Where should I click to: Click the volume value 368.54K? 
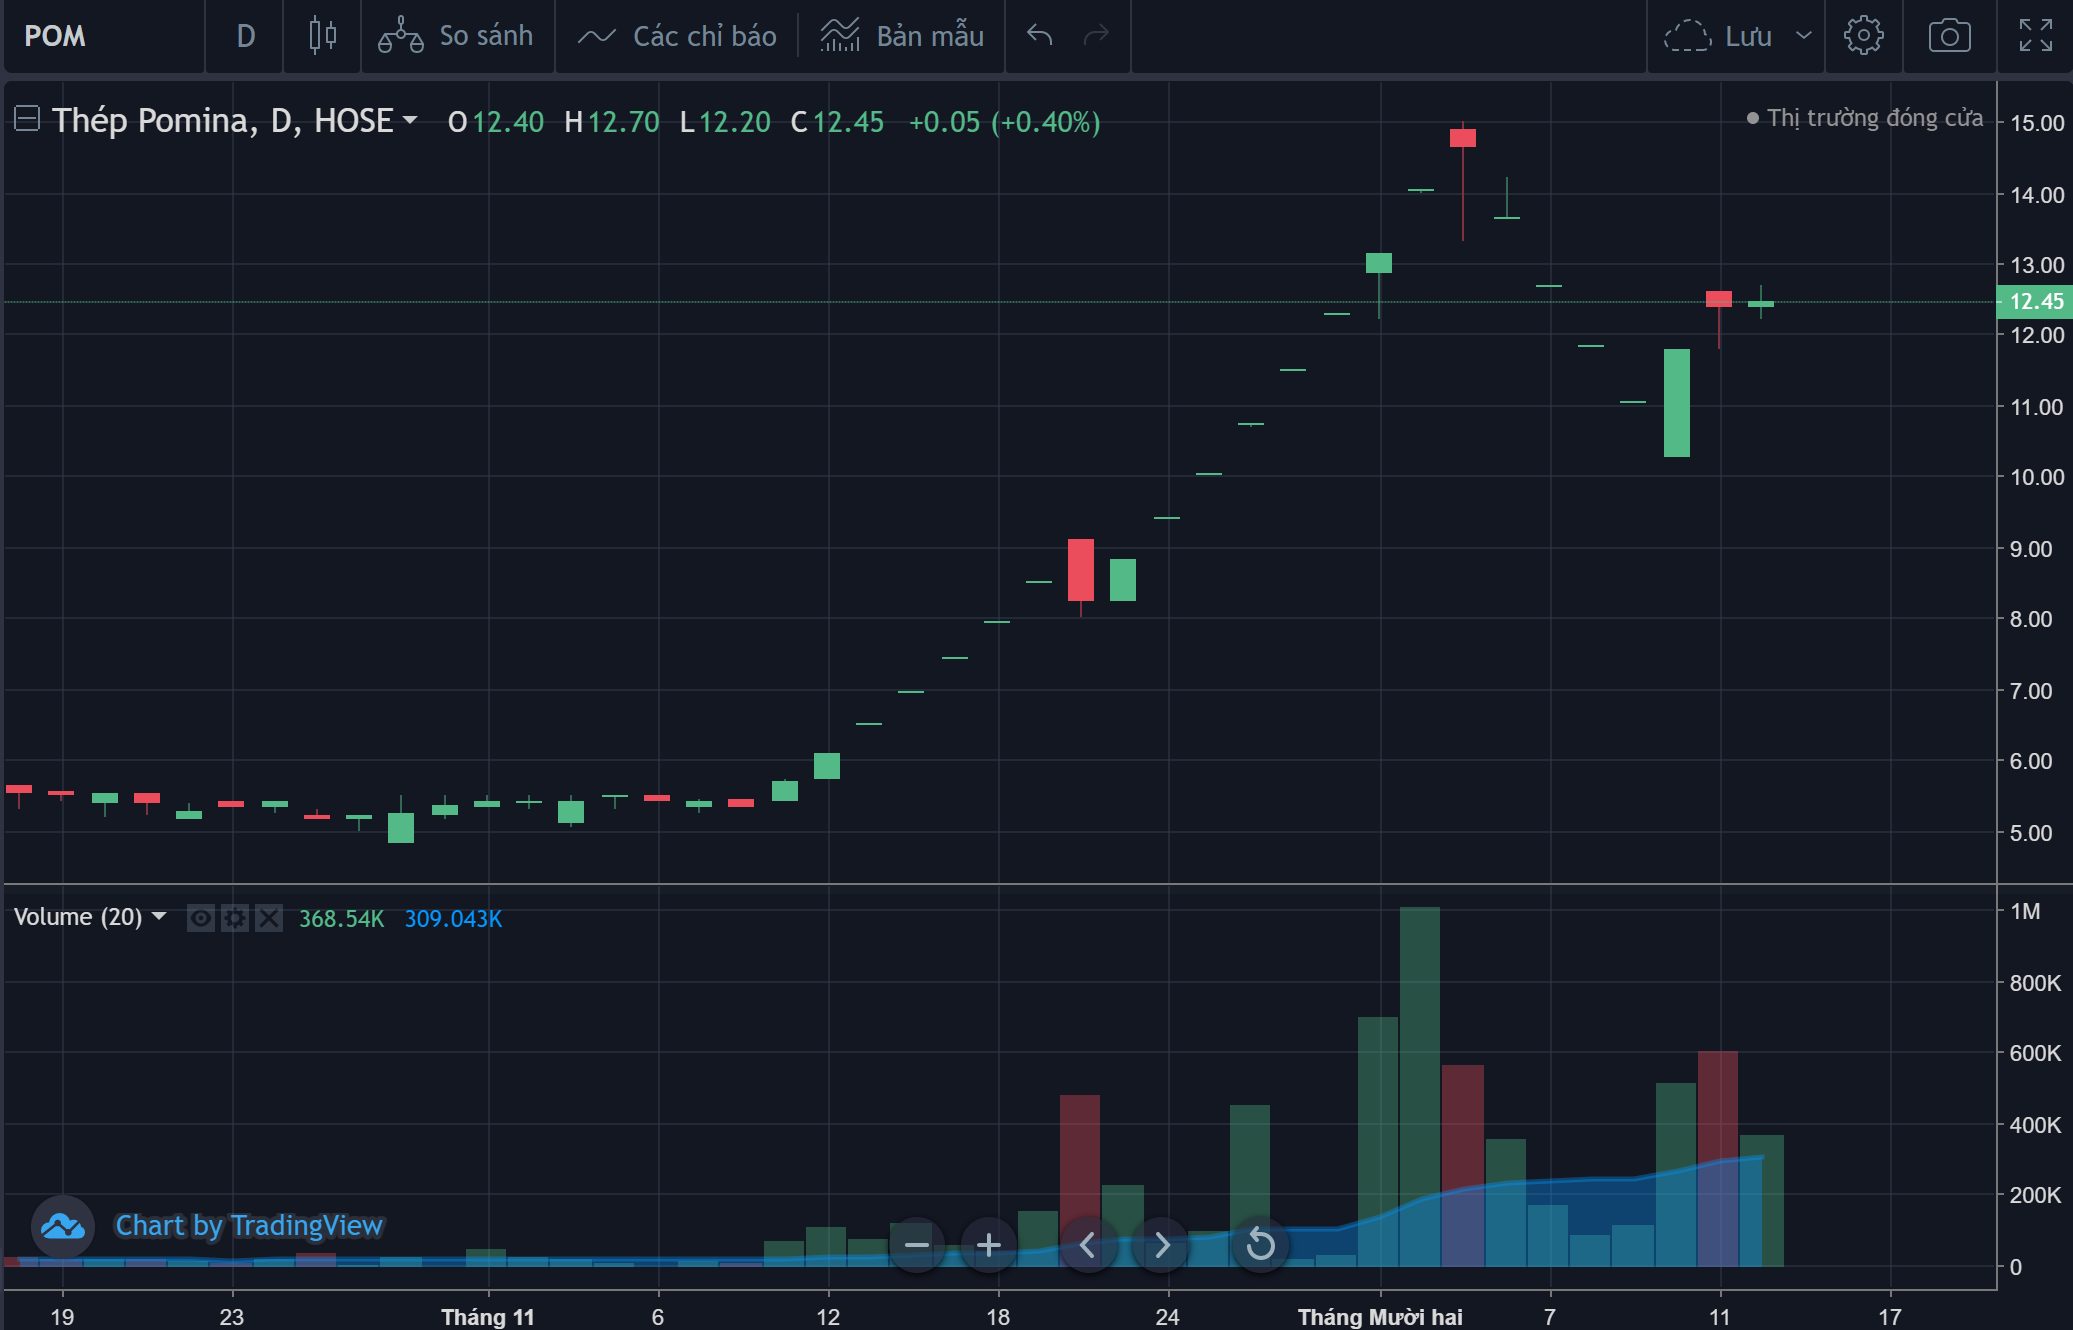(x=341, y=918)
